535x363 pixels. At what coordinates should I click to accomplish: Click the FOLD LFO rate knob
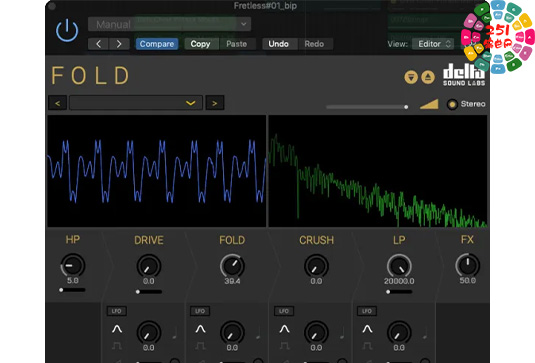[x=232, y=333]
